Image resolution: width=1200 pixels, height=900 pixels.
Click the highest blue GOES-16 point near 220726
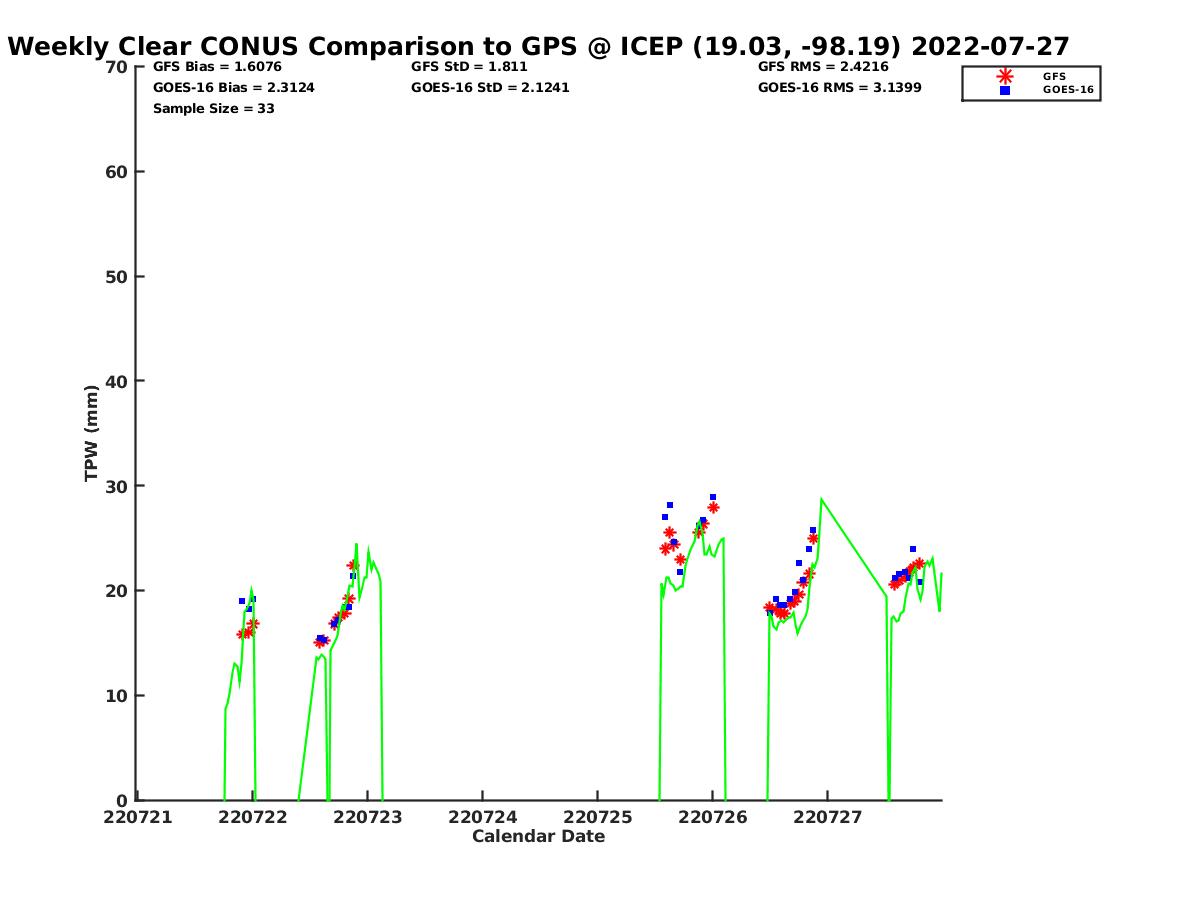[x=713, y=497]
